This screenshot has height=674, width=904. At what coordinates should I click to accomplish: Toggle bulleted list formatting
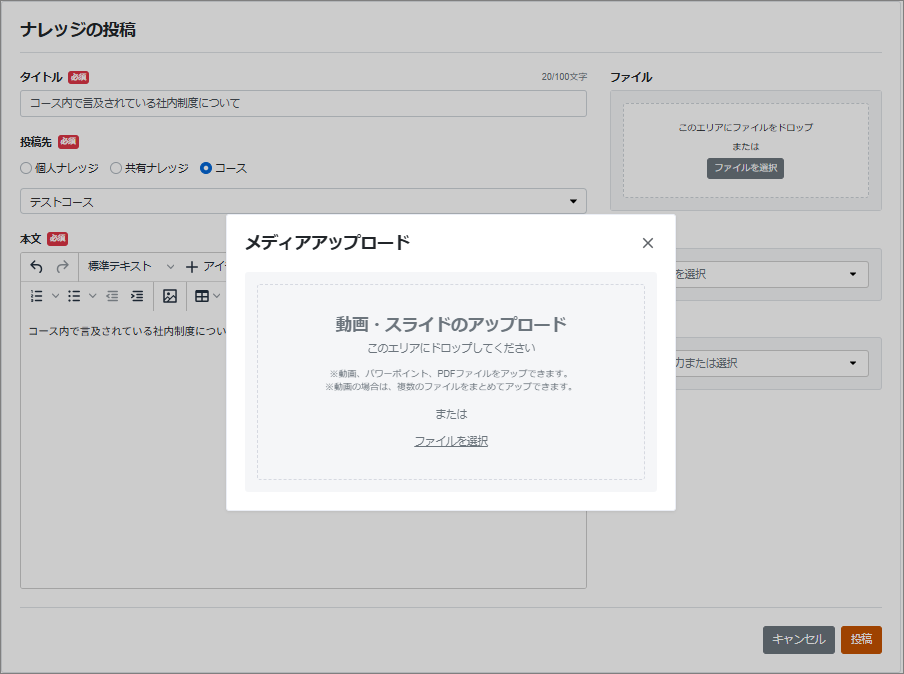(x=74, y=296)
